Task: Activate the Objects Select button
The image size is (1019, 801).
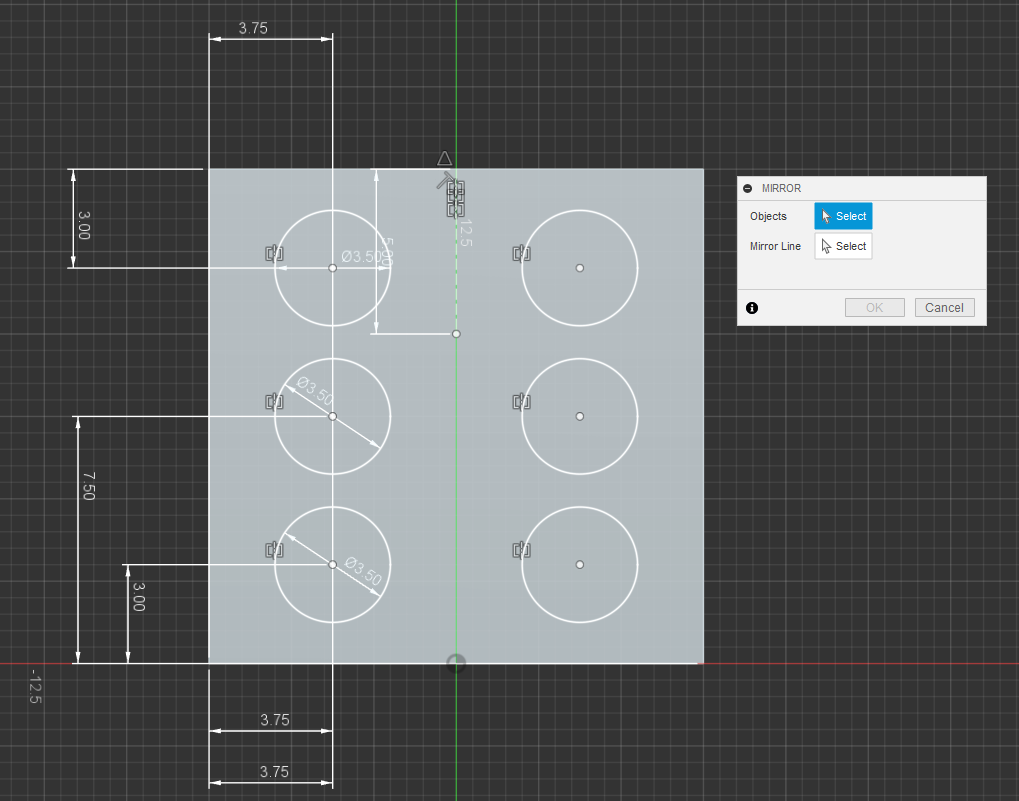Action: (x=843, y=216)
